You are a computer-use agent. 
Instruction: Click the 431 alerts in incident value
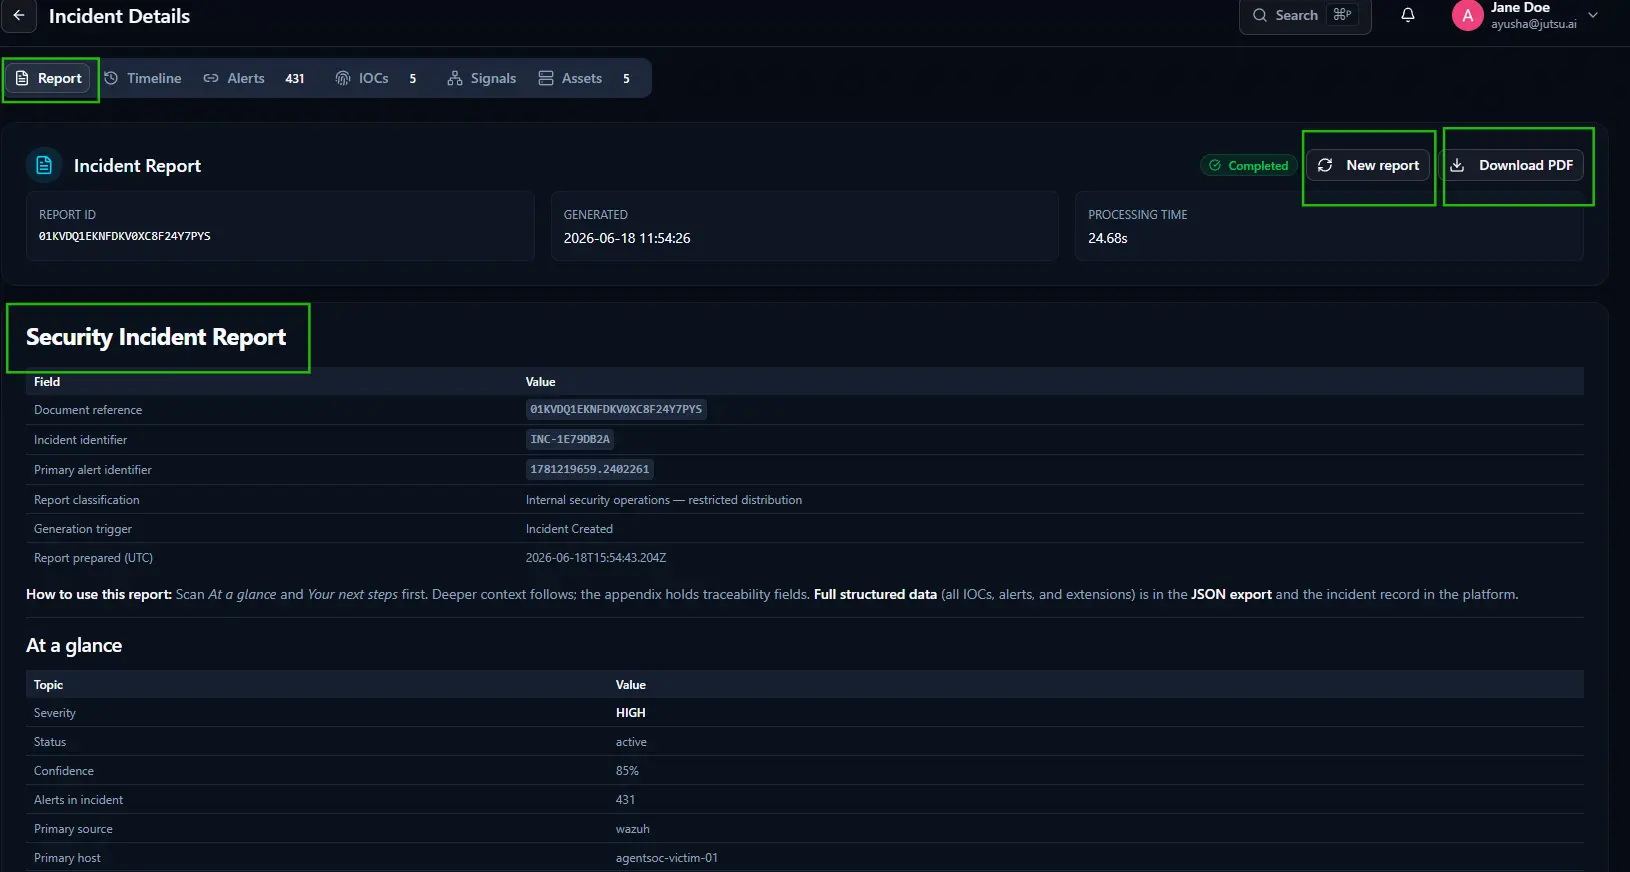[x=625, y=800]
